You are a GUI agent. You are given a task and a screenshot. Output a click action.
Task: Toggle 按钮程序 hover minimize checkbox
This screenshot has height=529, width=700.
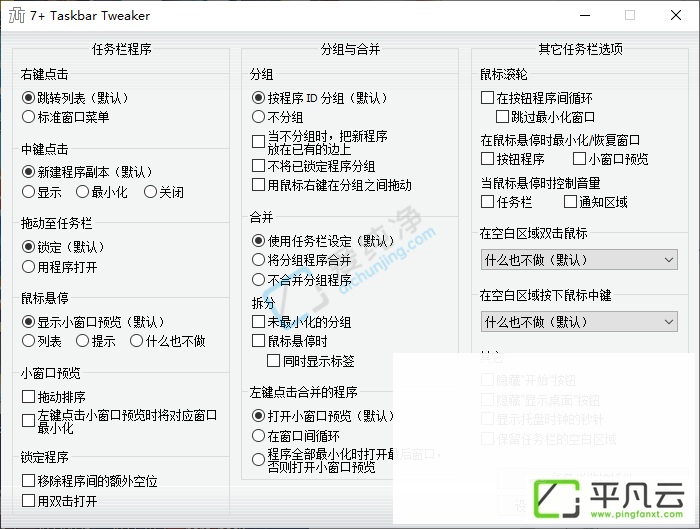tap(487, 158)
